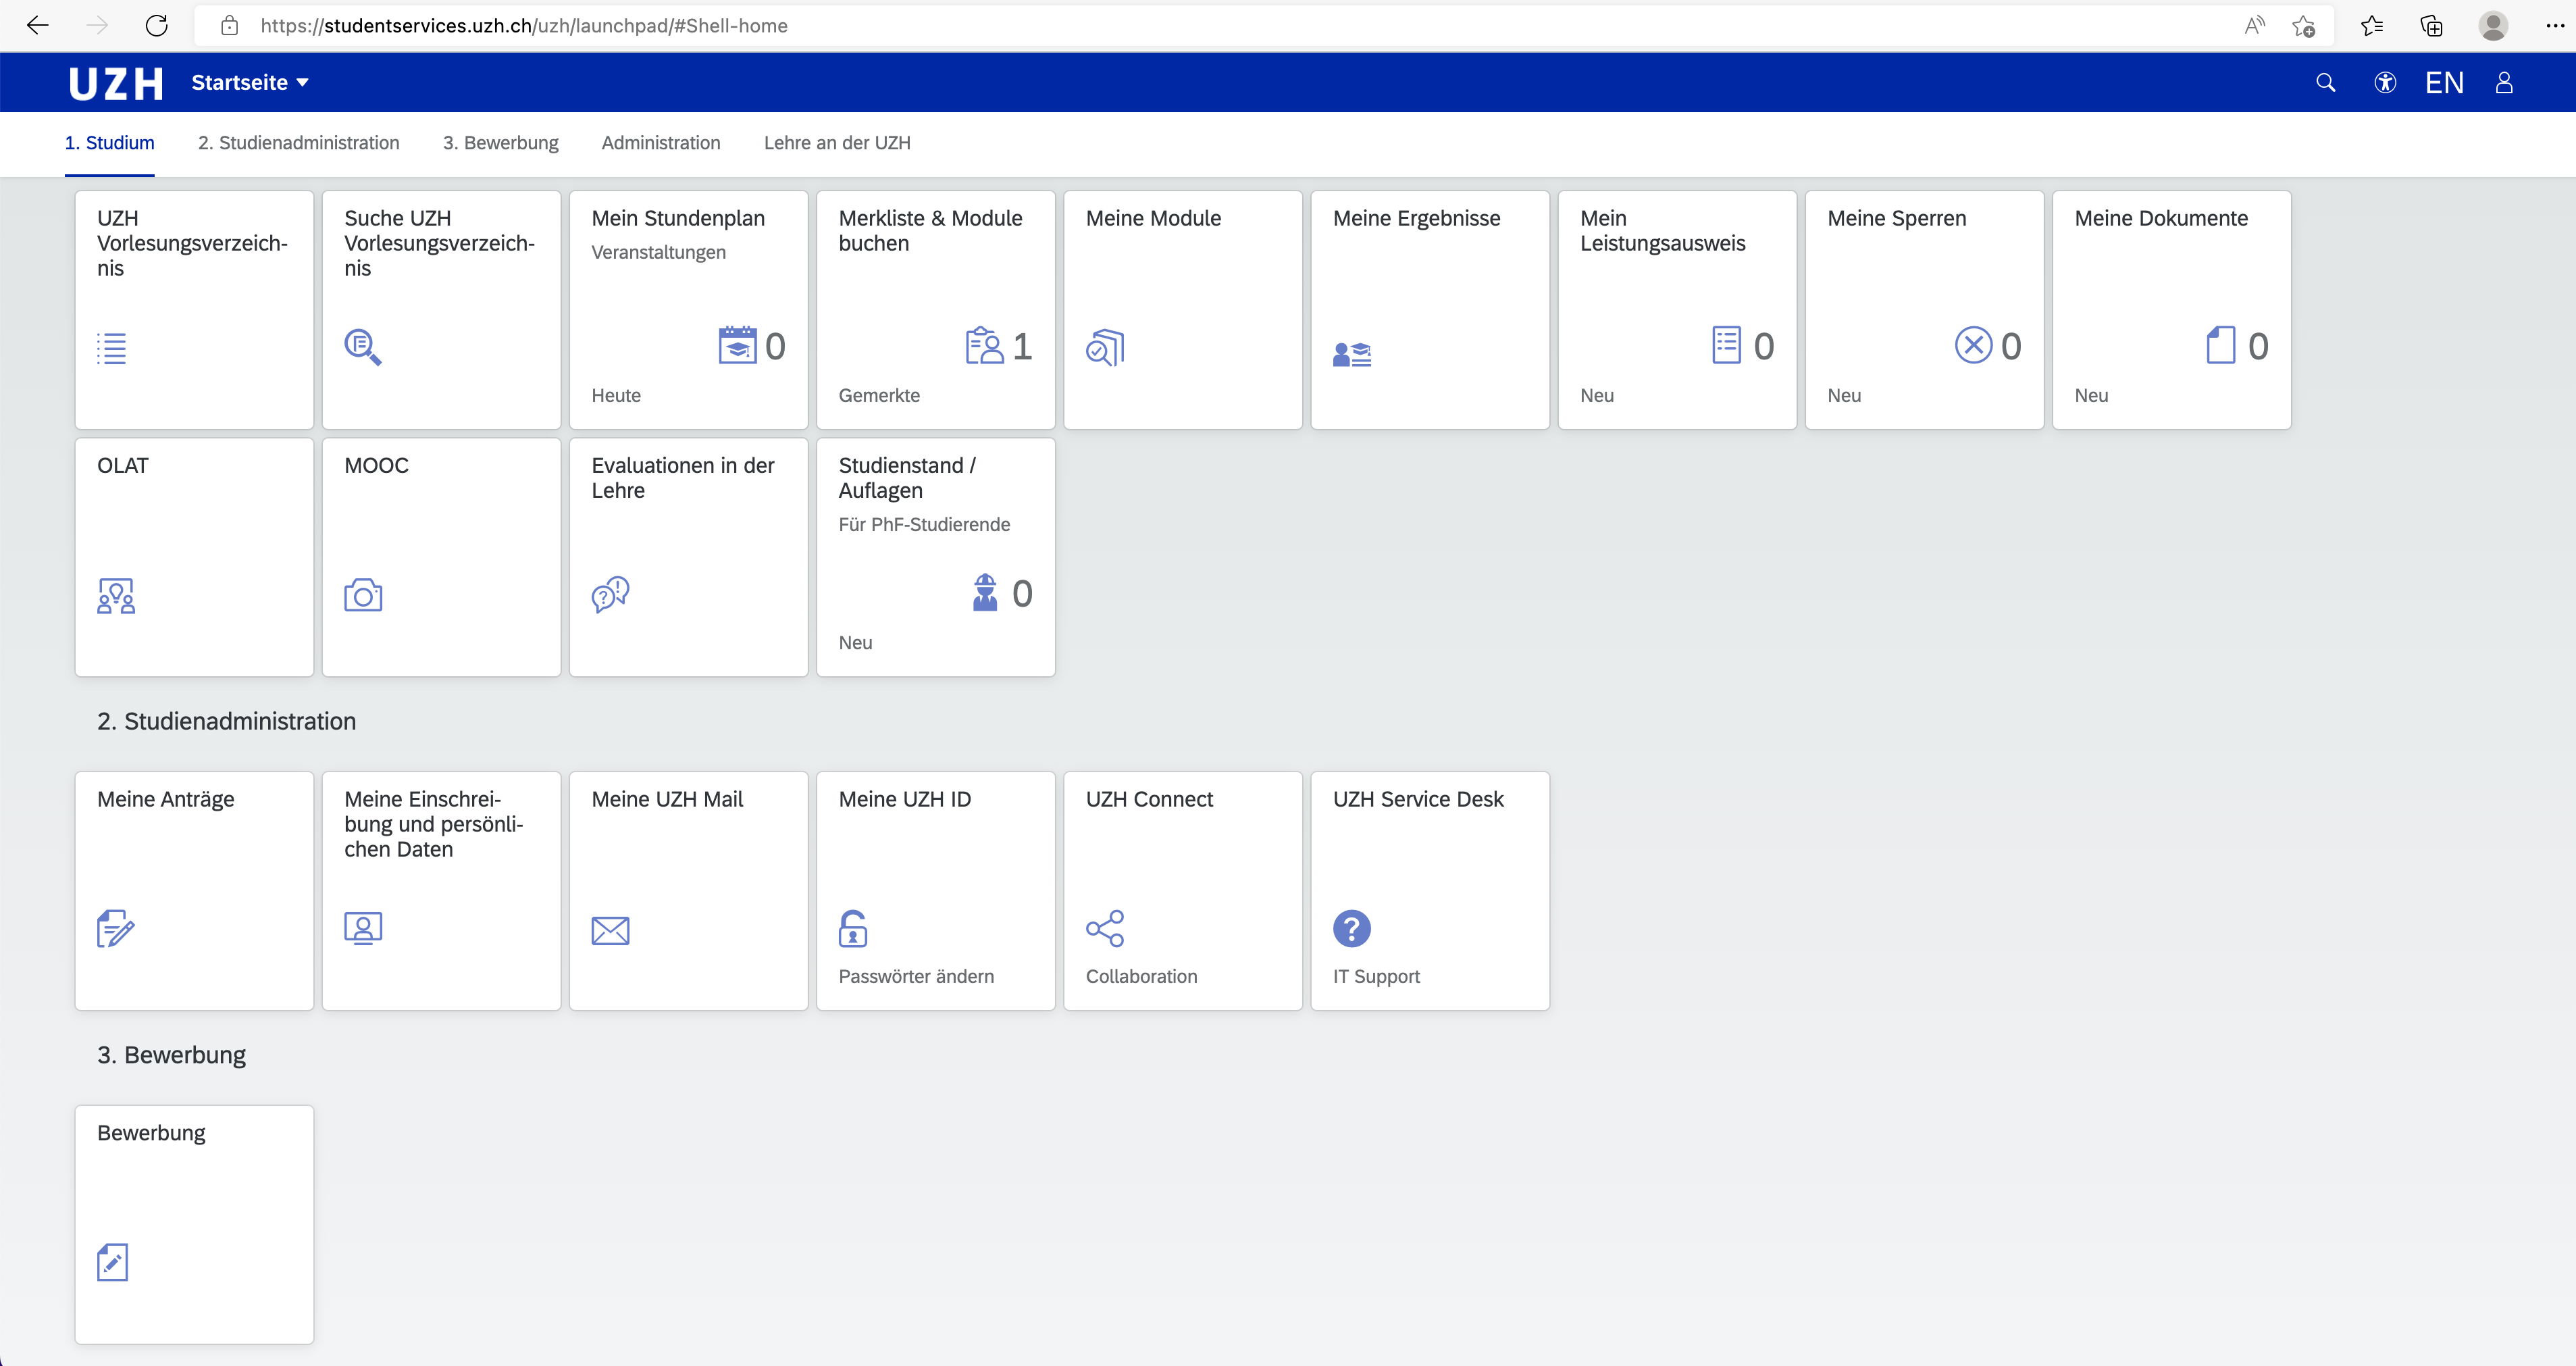The width and height of the screenshot is (2576, 1366).
Task: Click the 'Meine UZH Mail' tile title
Action: tap(667, 799)
